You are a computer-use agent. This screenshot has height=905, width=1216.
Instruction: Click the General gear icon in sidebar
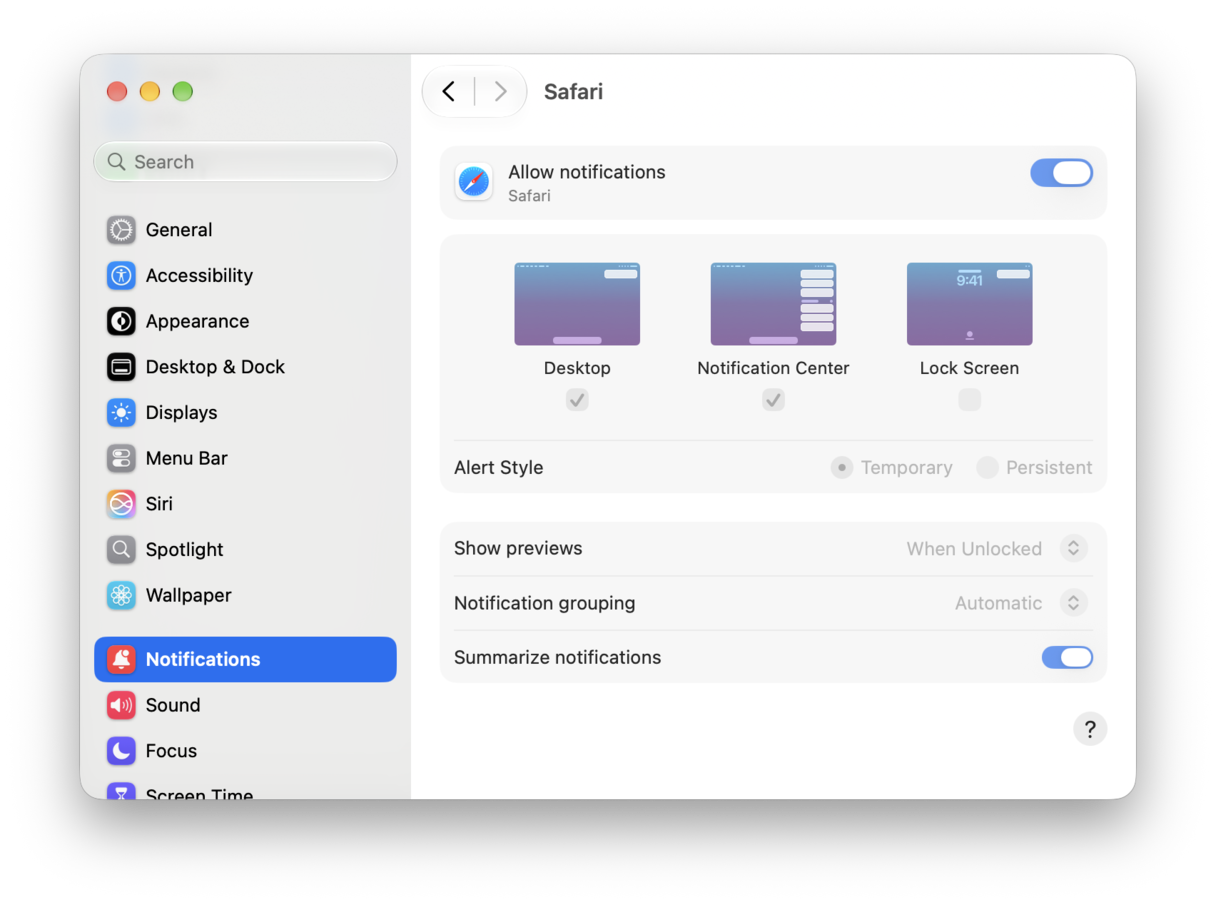[121, 230]
